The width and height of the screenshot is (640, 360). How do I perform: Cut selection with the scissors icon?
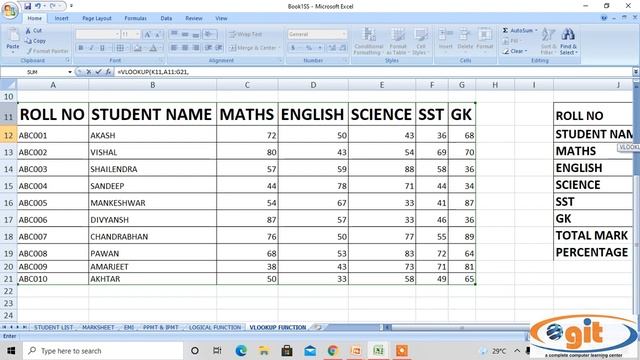(28, 31)
